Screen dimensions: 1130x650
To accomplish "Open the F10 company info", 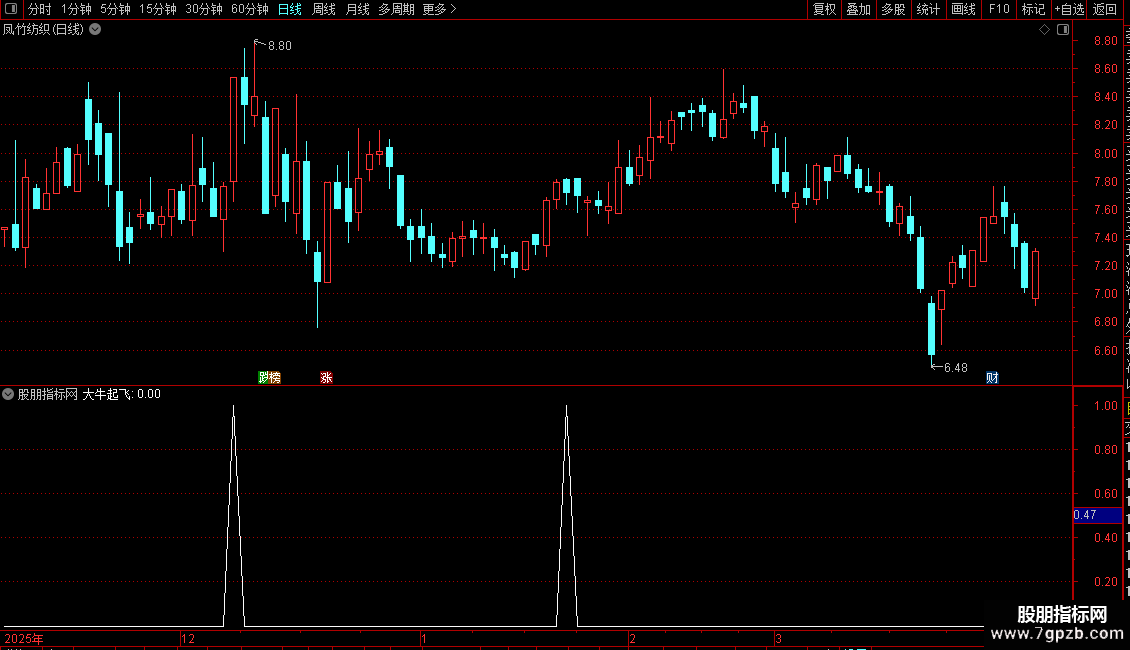I will [x=999, y=9].
